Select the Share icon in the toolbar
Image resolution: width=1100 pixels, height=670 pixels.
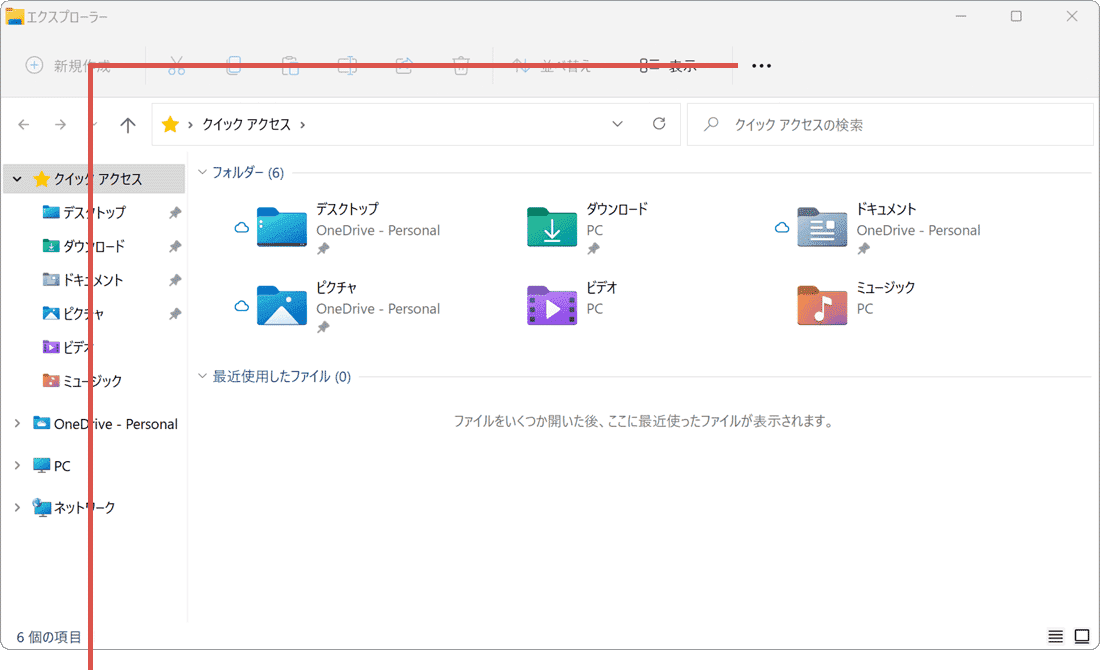pos(404,65)
